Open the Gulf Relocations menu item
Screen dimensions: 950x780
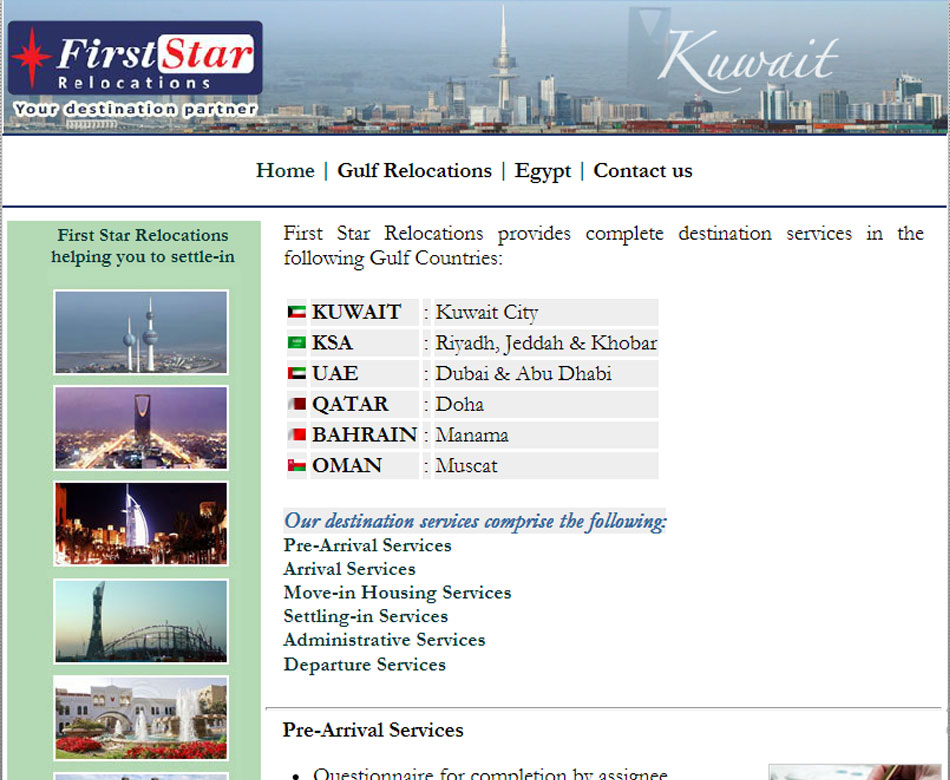[414, 171]
